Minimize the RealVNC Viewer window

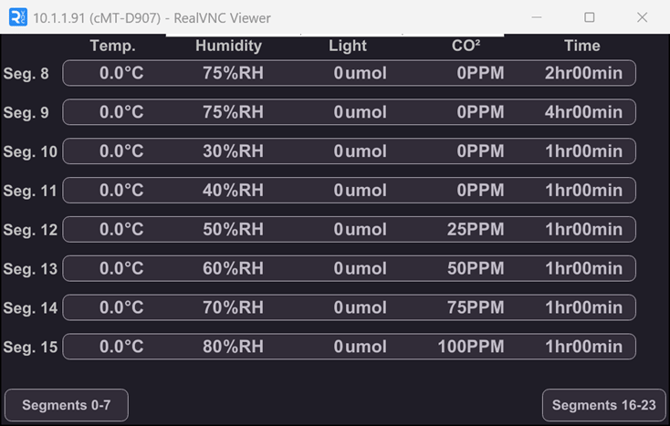pos(539,17)
